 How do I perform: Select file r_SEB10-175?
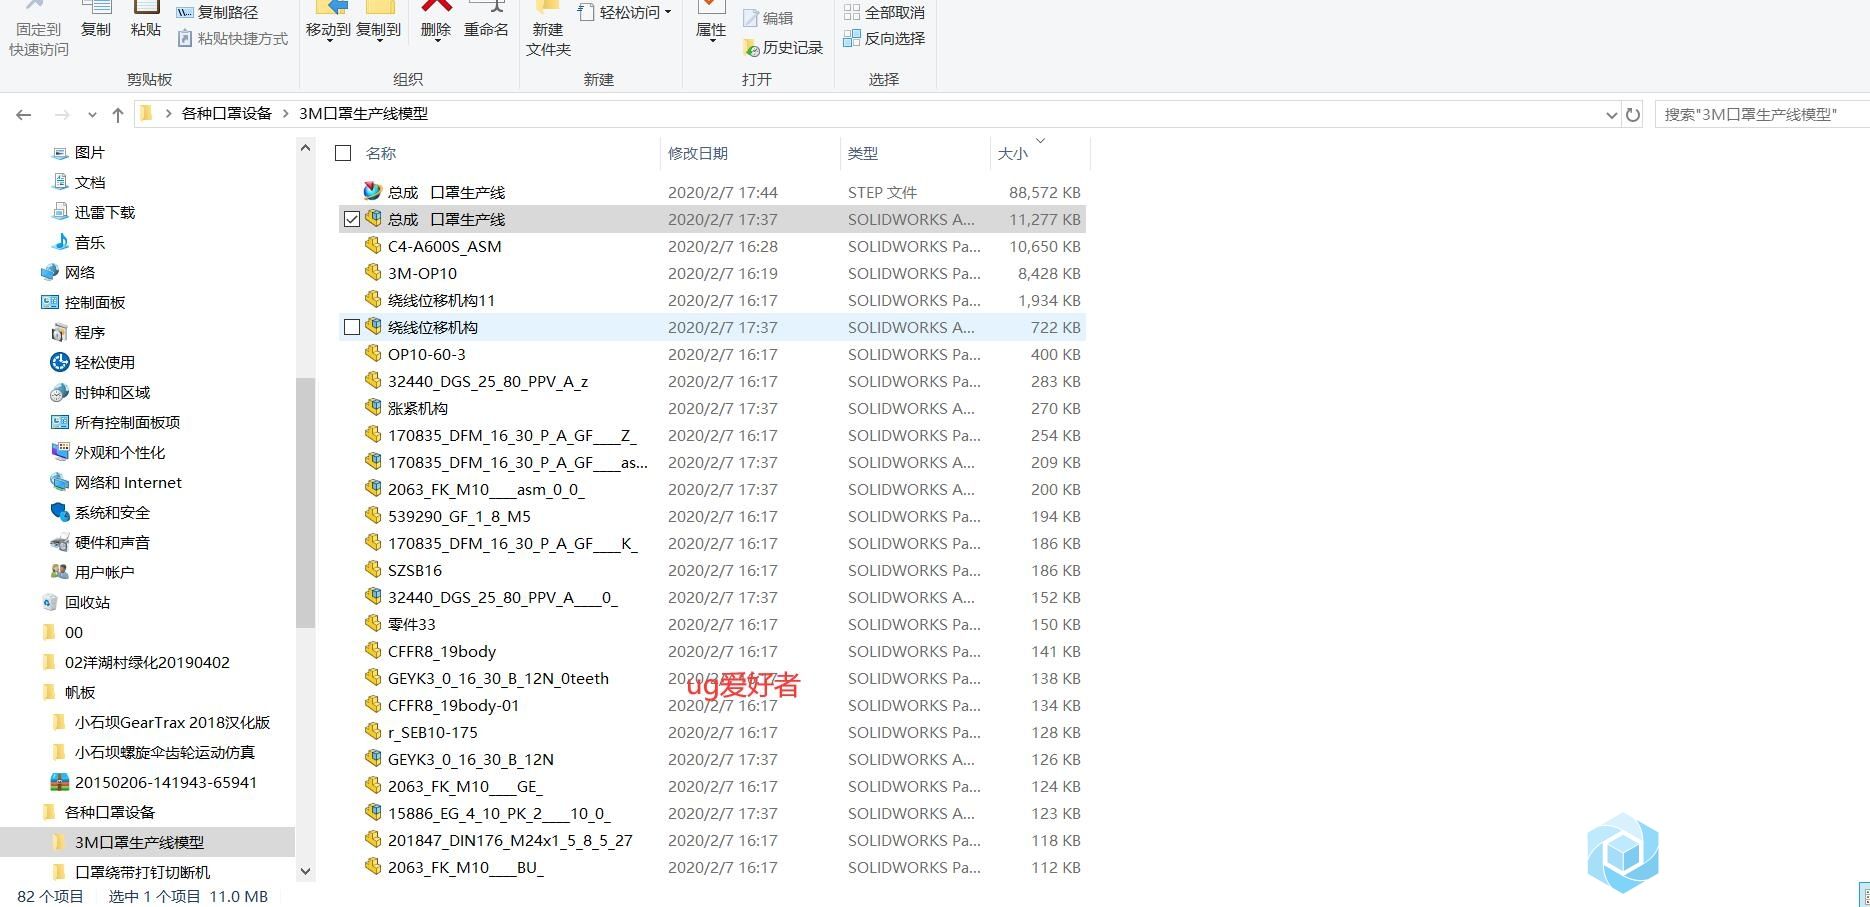pyautogui.click(x=433, y=732)
